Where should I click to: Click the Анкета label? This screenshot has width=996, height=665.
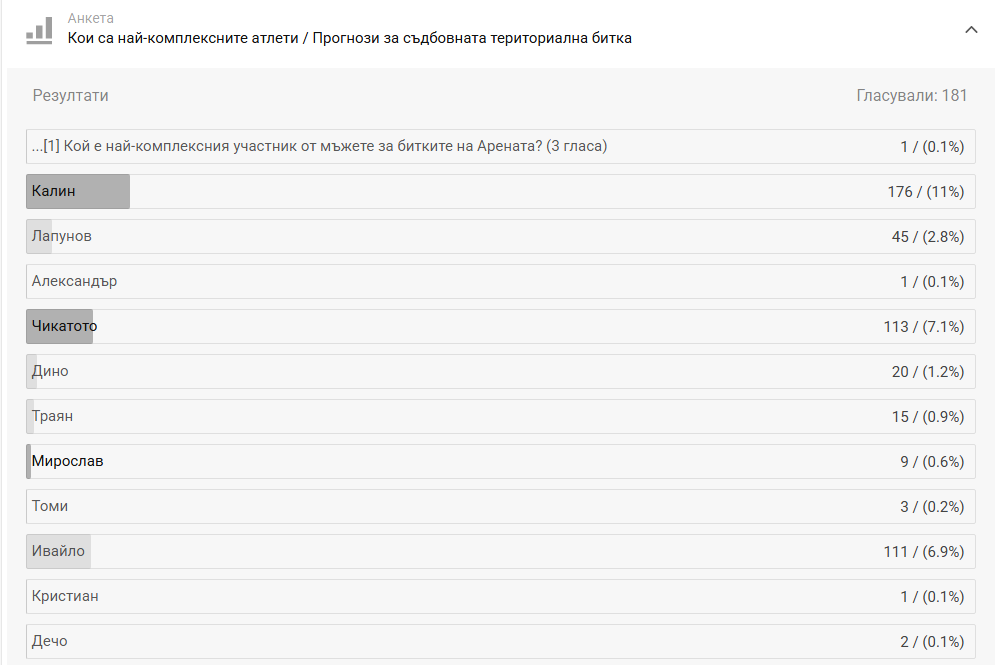pyautogui.click(x=90, y=19)
